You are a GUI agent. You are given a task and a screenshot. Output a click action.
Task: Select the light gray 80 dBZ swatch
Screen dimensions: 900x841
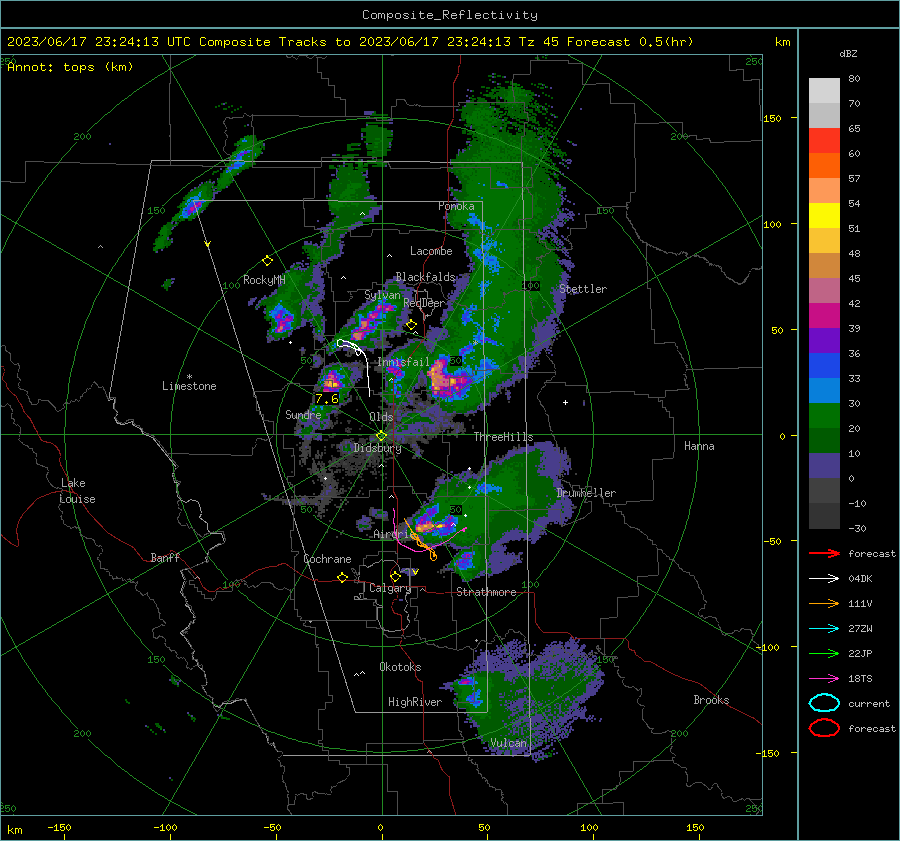824,91
